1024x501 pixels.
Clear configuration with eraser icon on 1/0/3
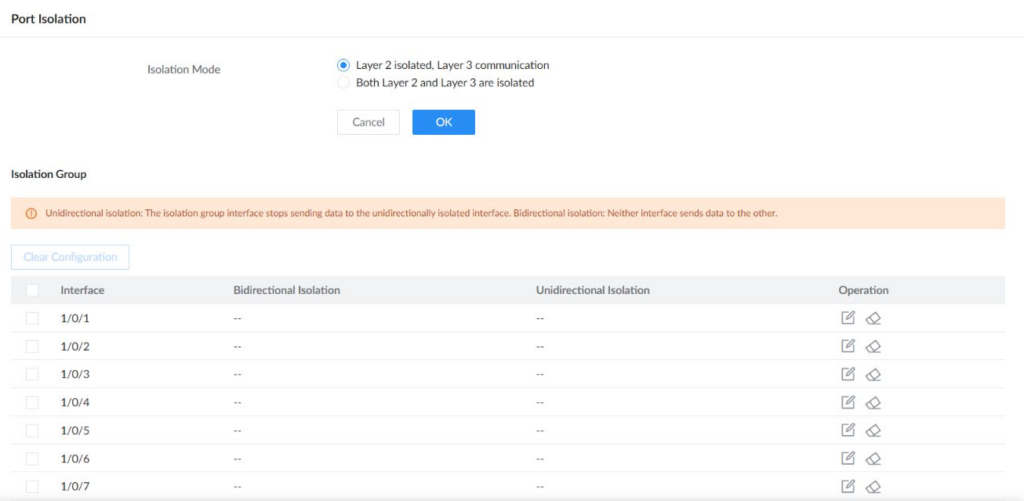873,375
